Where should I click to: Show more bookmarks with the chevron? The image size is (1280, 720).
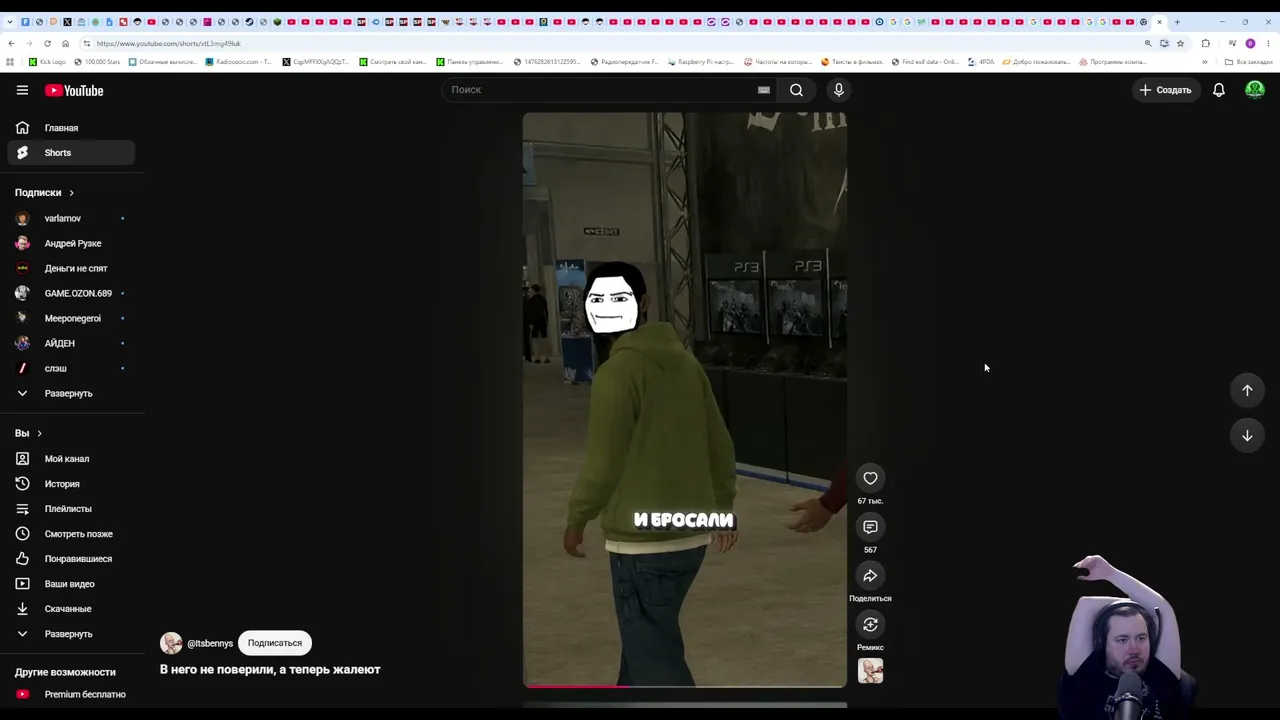click(1204, 62)
